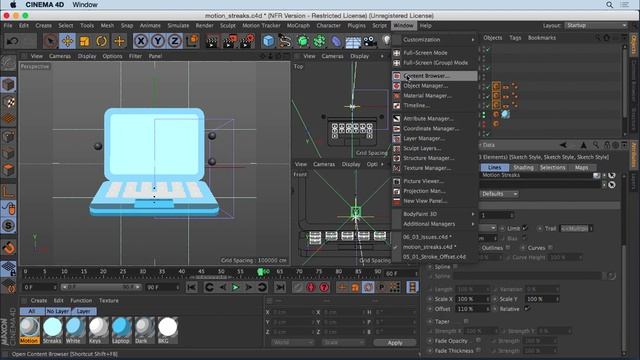This screenshot has height=360, width=640.
Task: Play the animation forwards
Action: click(x=235, y=287)
